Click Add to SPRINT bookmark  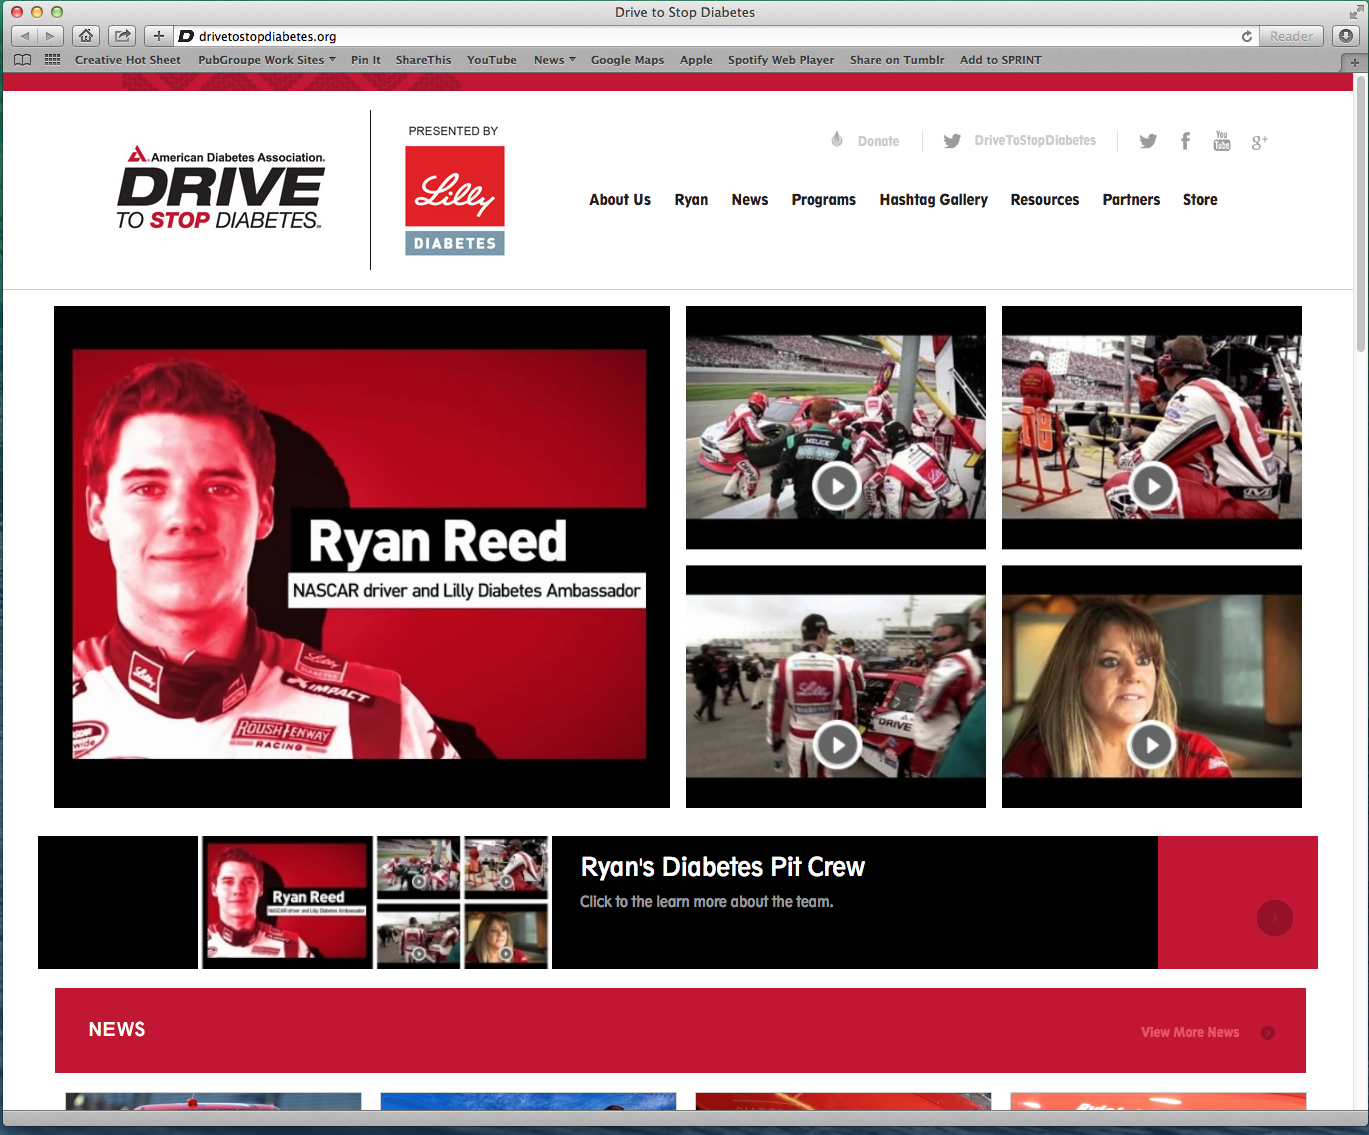click(1000, 60)
